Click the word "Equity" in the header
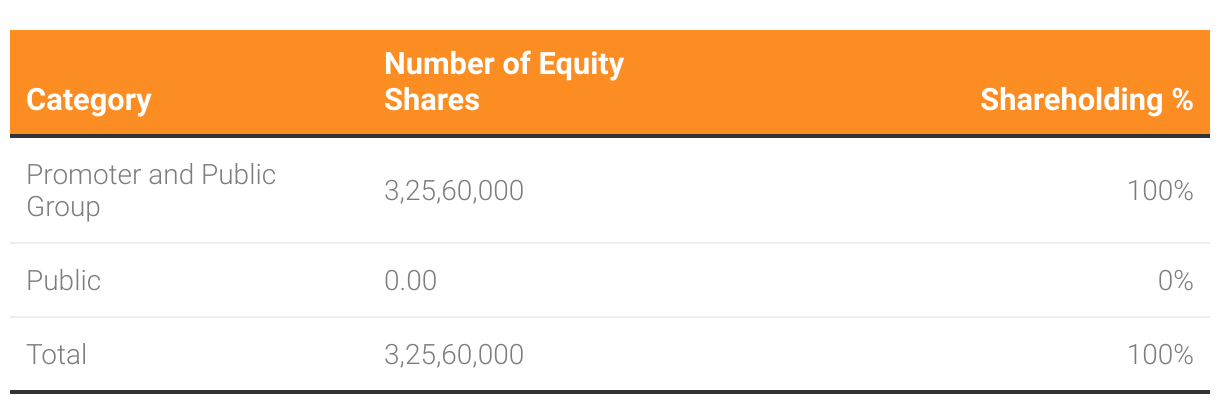This screenshot has width=1220, height=404. 581,64
